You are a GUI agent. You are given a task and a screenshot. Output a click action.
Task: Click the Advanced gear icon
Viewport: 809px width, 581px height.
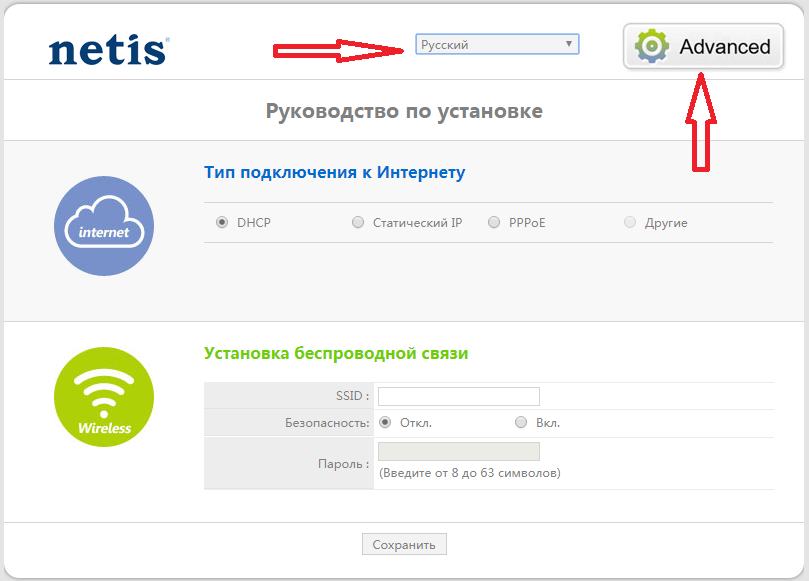(x=652, y=46)
